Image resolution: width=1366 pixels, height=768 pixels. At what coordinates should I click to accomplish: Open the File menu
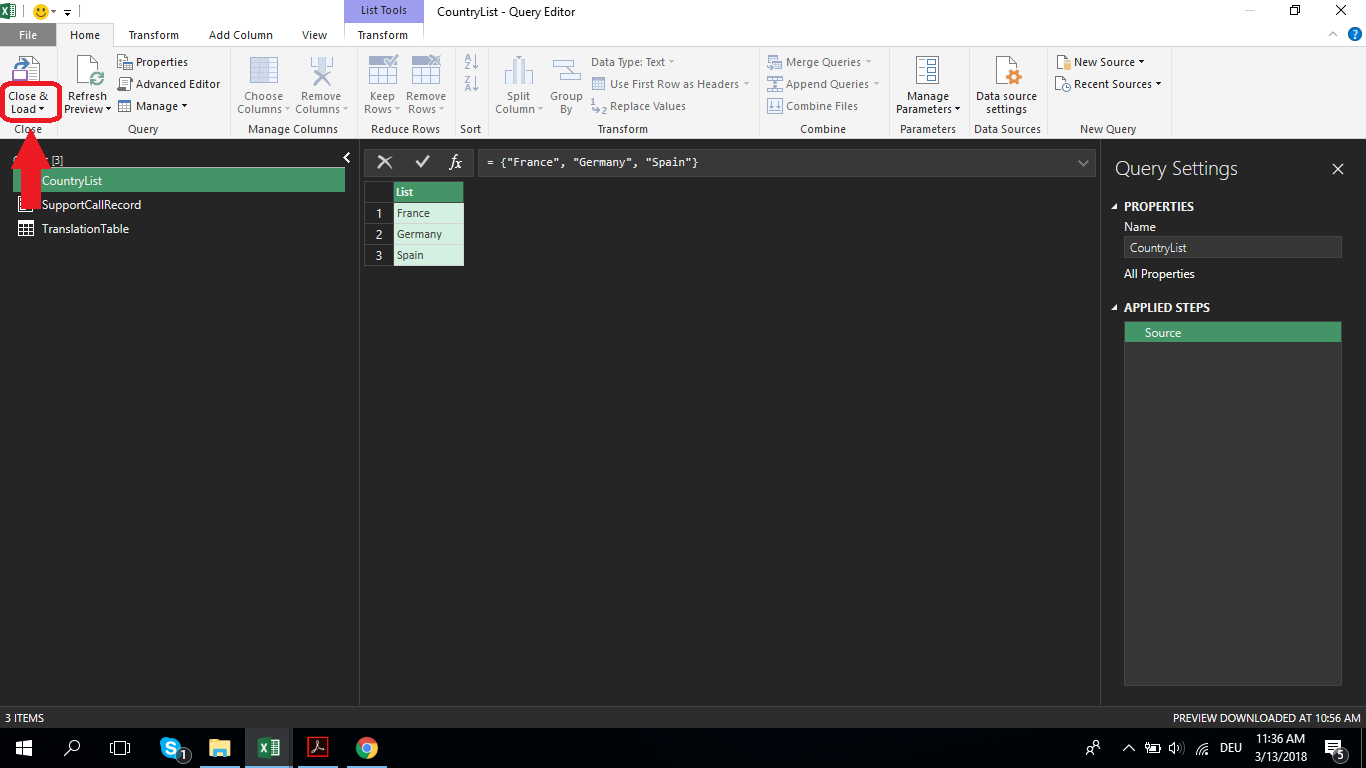(28, 34)
